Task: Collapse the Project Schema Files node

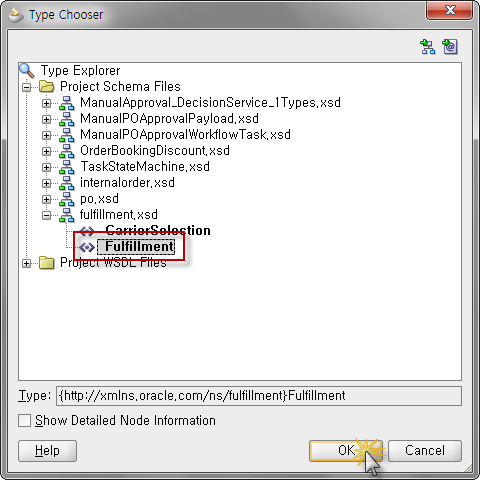Action: [x=26, y=87]
